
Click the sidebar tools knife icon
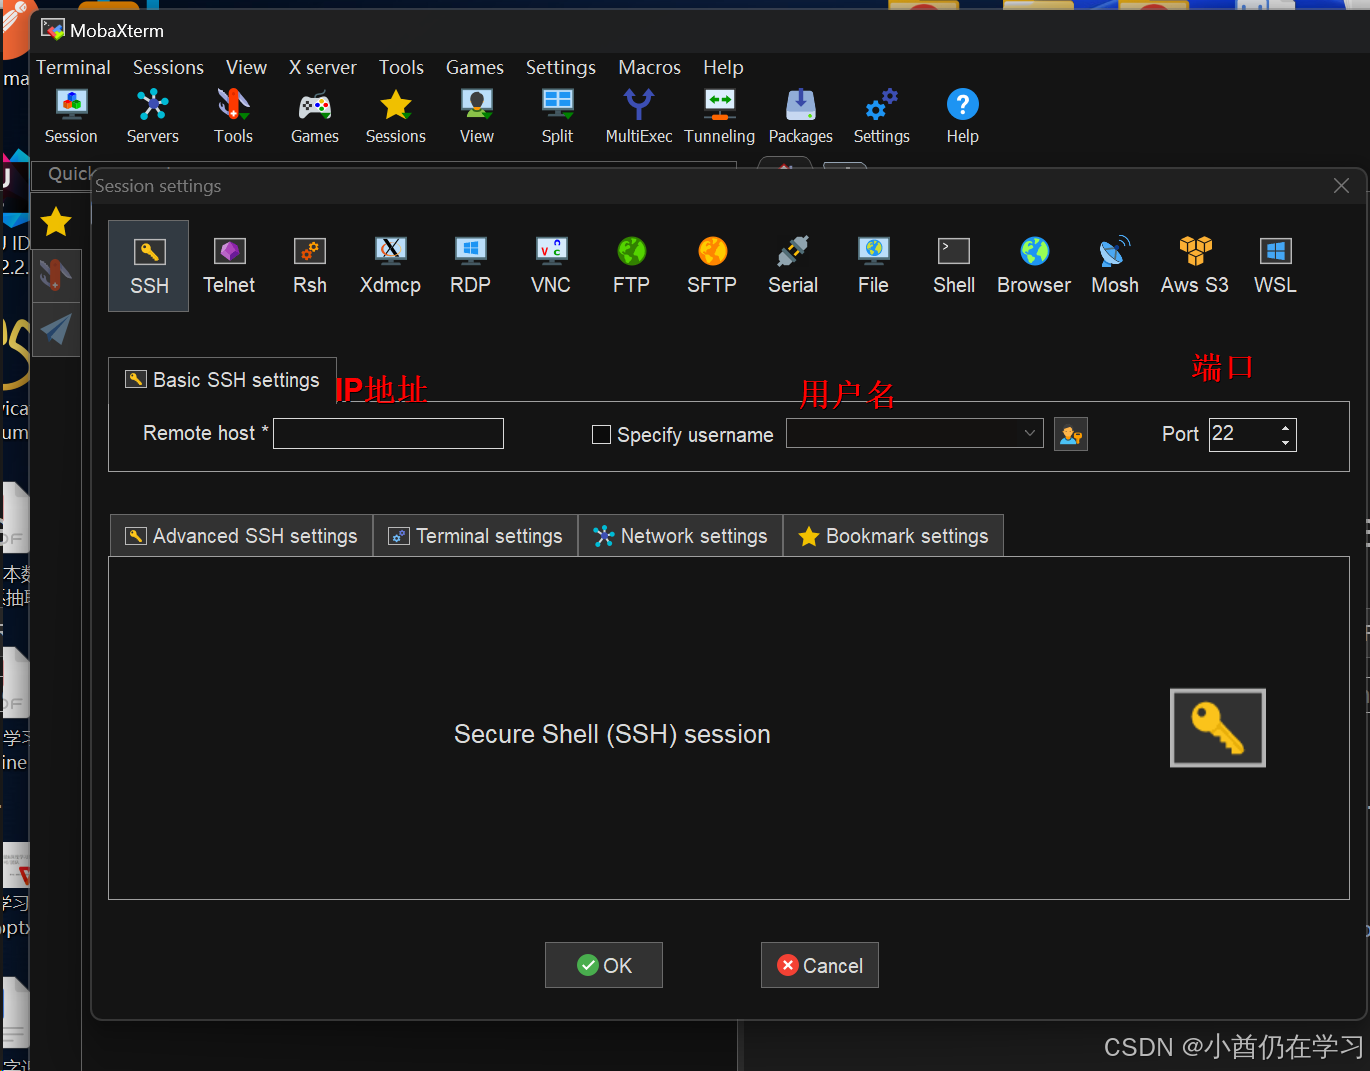click(56, 274)
